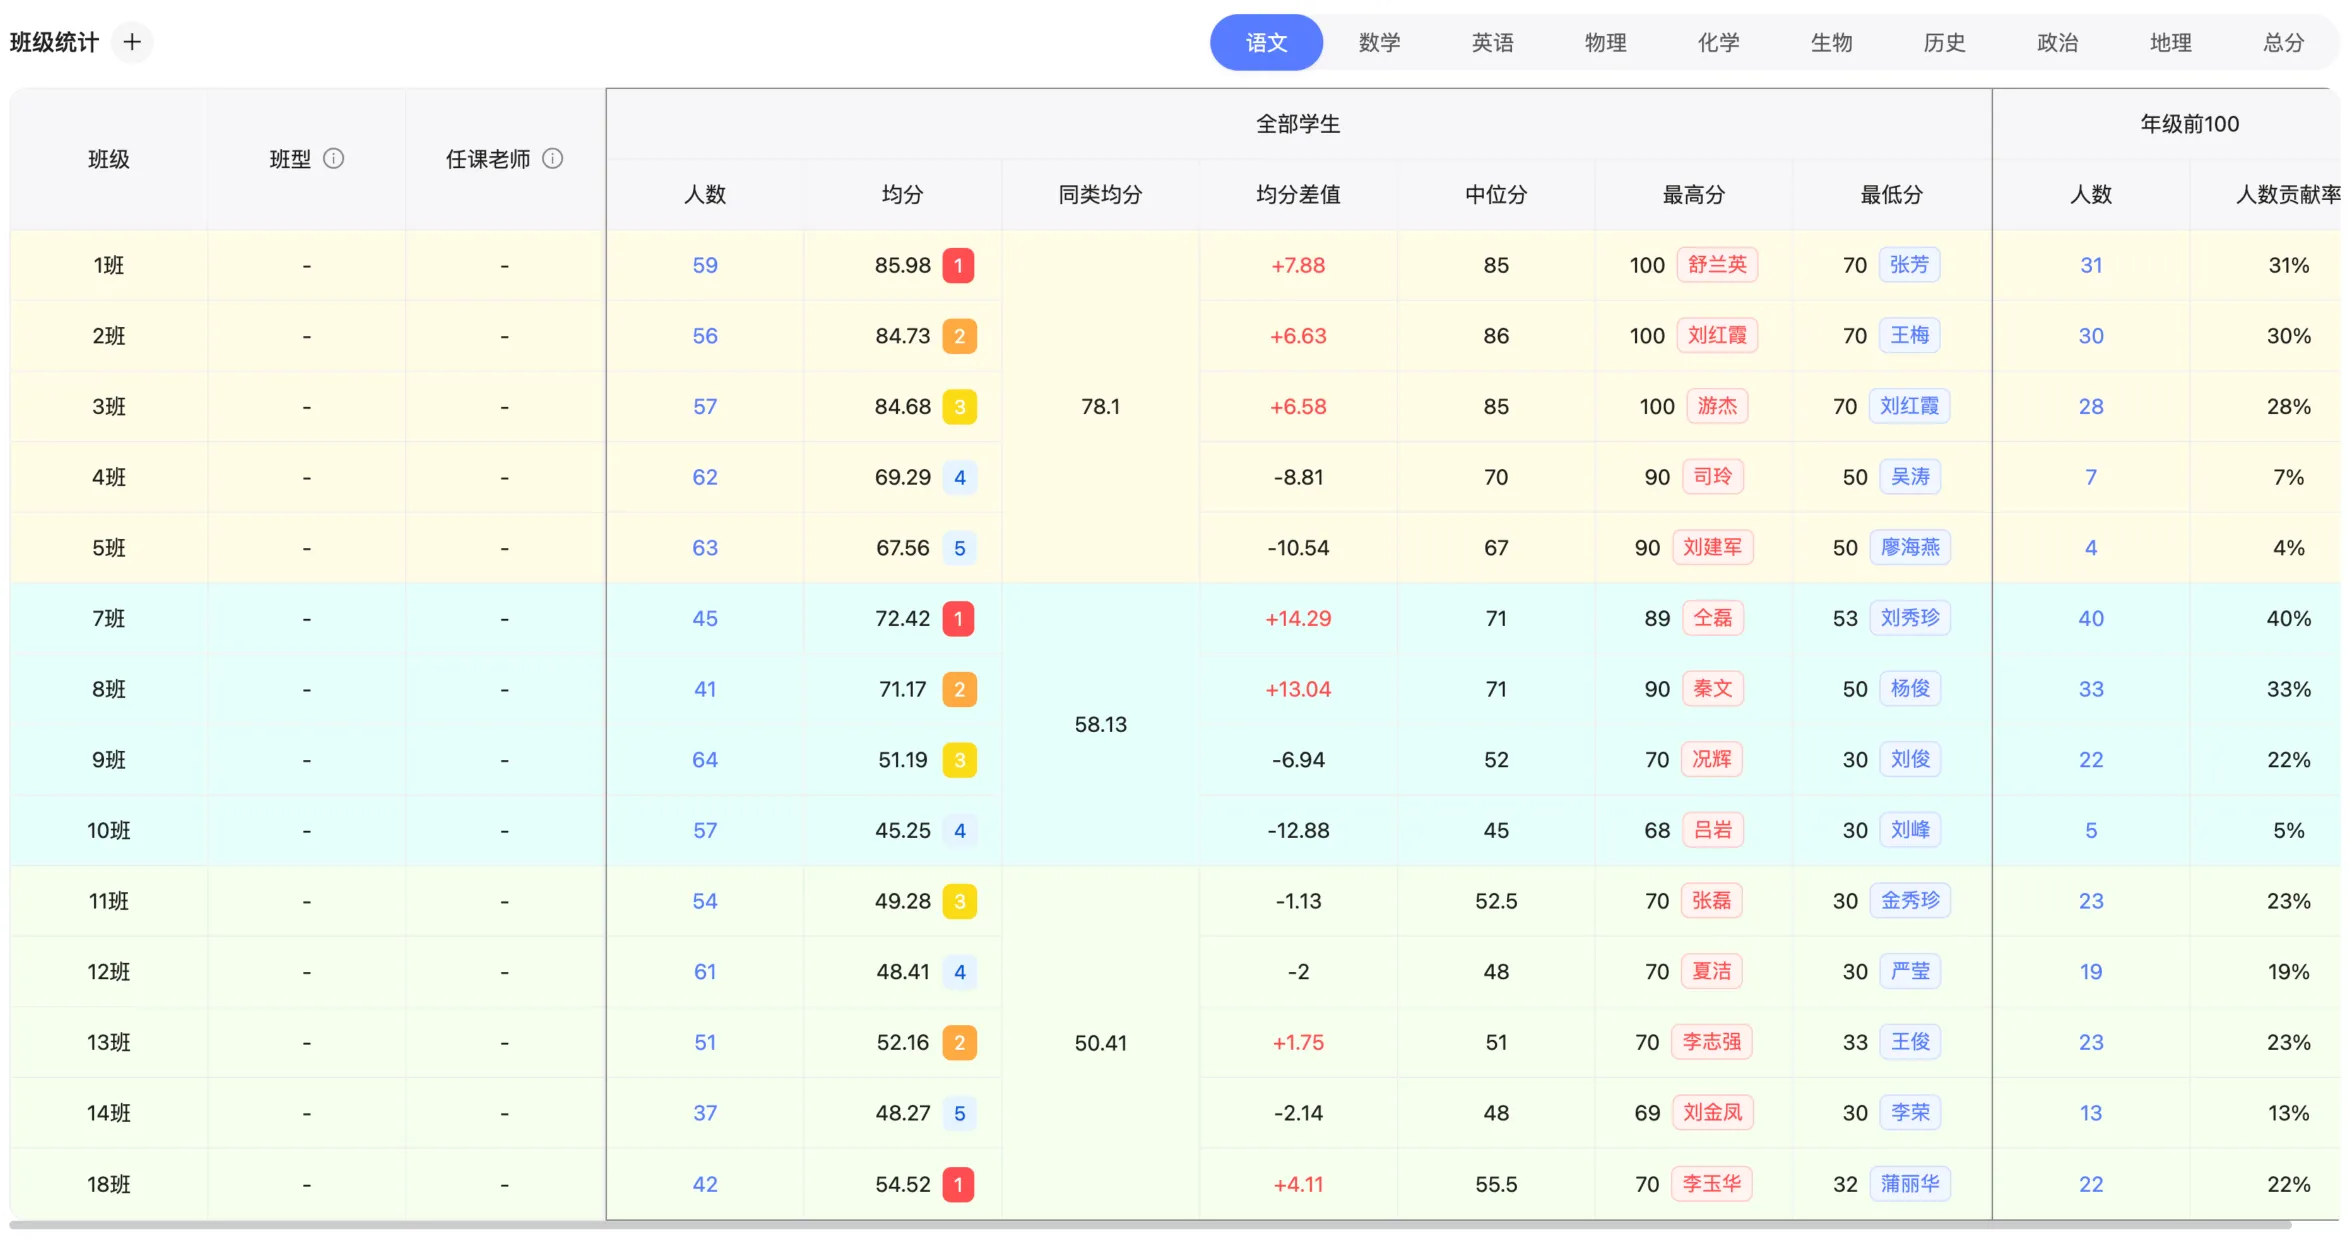Click info icon next to 任课老师 header
The height and width of the screenshot is (1242, 2350).
point(553,159)
